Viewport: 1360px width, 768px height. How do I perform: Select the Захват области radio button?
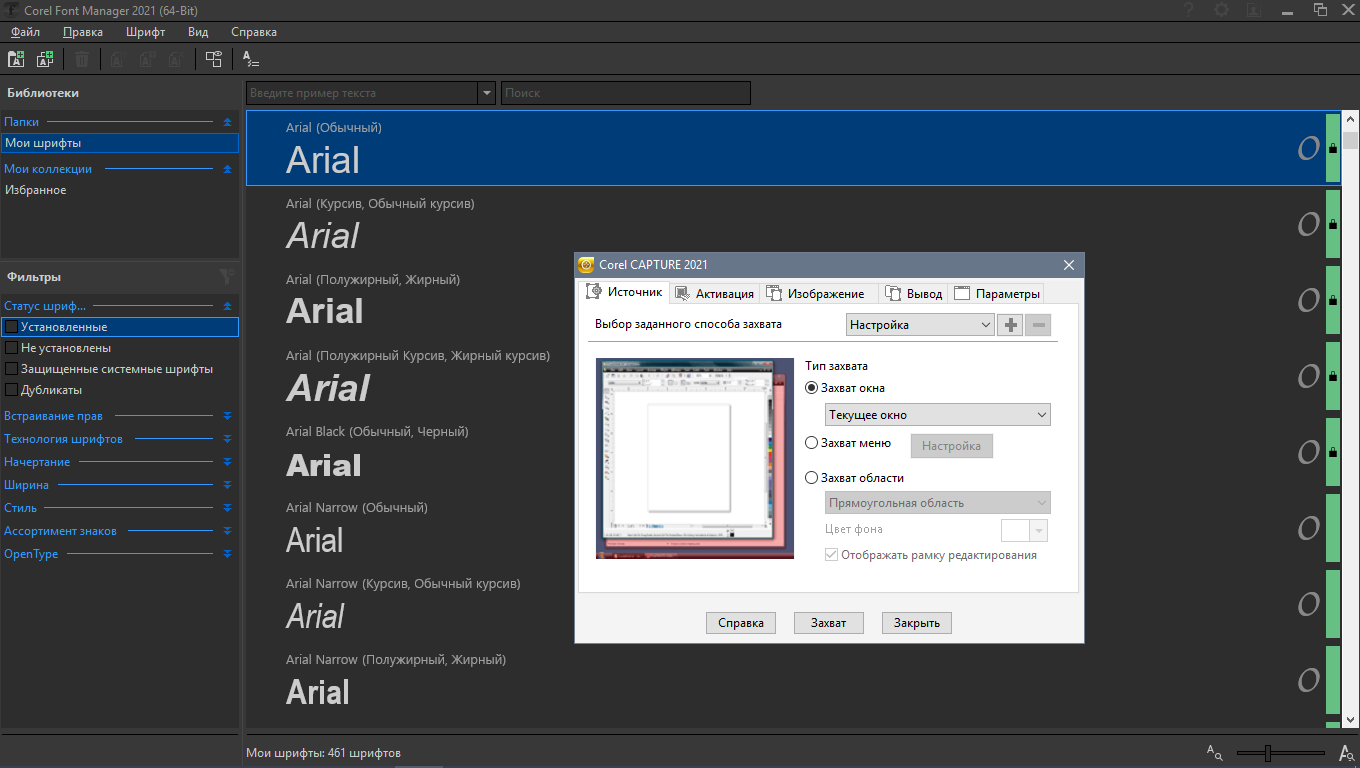pos(812,478)
